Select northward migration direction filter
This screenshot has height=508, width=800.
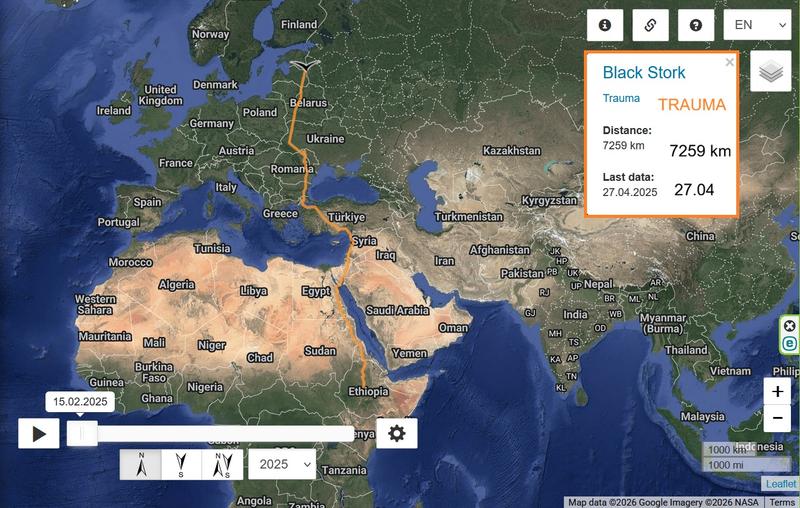pyautogui.click(x=141, y=465)
